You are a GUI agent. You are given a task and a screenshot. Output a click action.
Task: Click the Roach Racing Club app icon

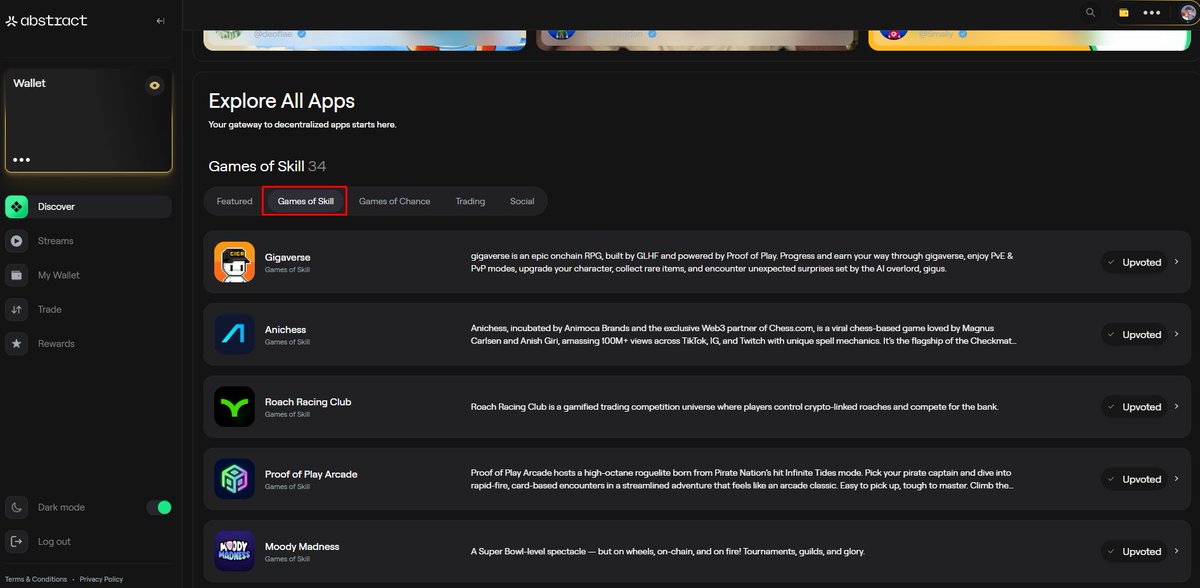tap(234, 407)
